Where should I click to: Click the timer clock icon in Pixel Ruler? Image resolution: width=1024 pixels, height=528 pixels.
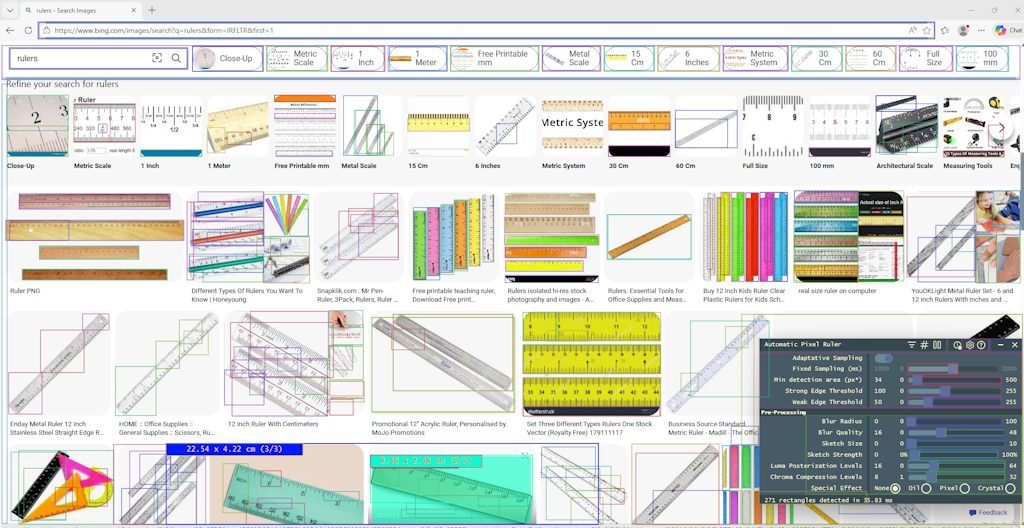tap(957, 345)
